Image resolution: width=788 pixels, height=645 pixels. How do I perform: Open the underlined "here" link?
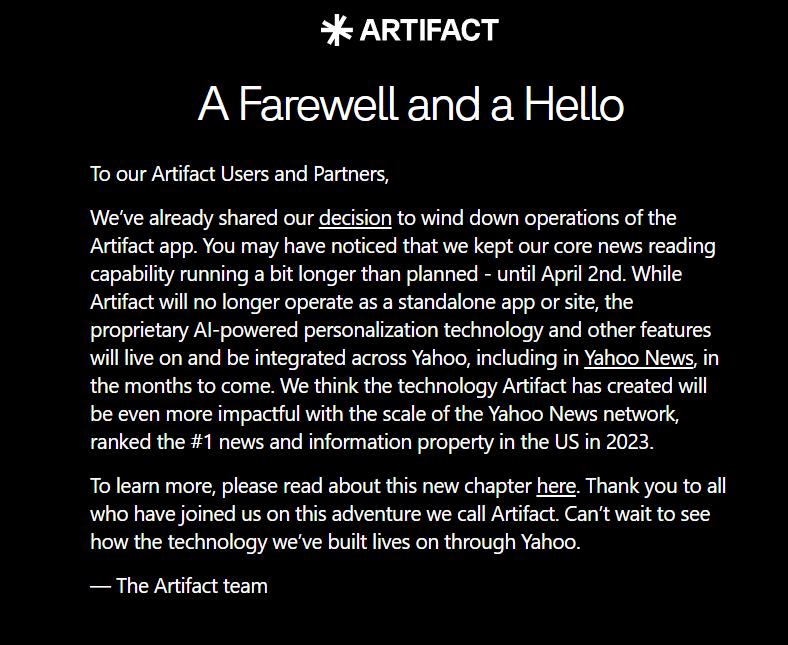[x=556, y=487]
